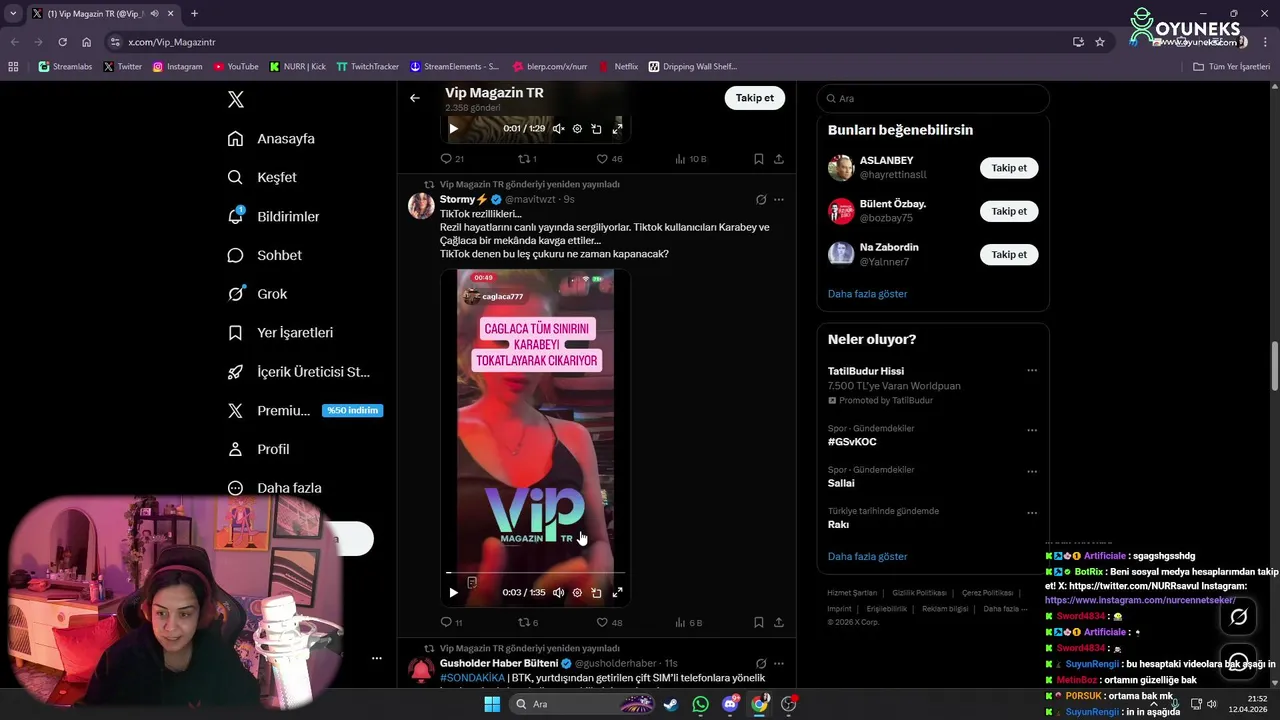Image resolution: width=1280 pixels, height=720 pixels.
Task: Expand Daha fazla sidebar menu
Action: pos(274,488)
